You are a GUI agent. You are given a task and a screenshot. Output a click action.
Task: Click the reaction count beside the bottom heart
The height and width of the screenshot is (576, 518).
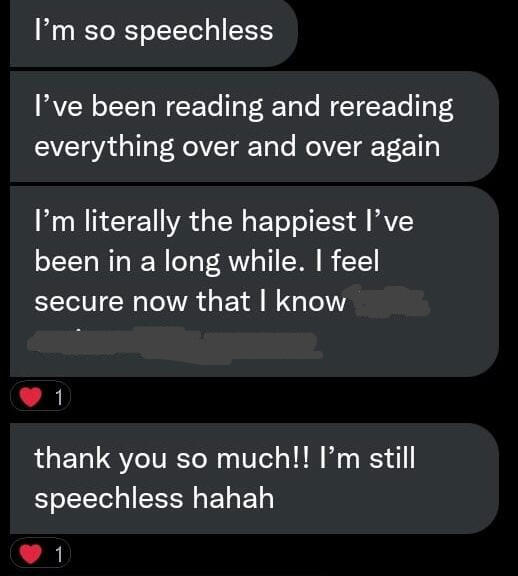pyautogui.click(x=59, y=554)
